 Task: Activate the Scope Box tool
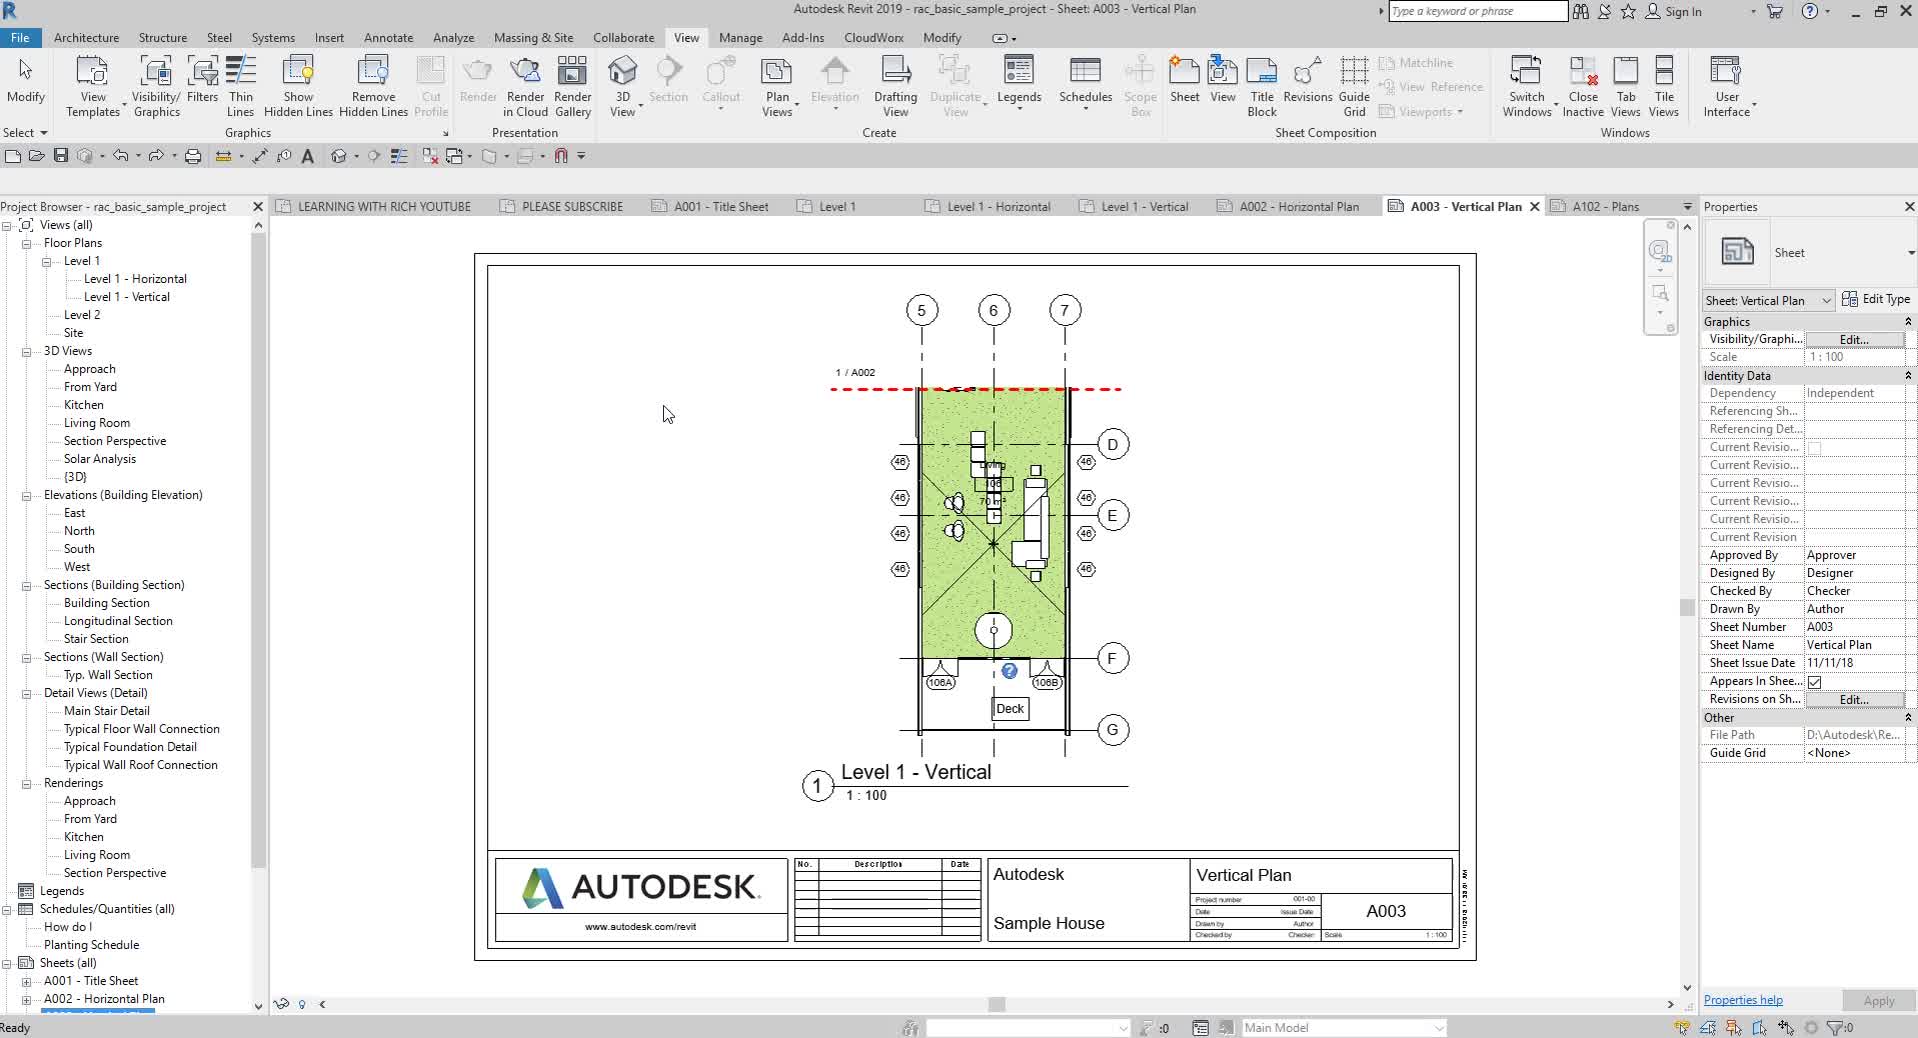[x=1139, y=85]
